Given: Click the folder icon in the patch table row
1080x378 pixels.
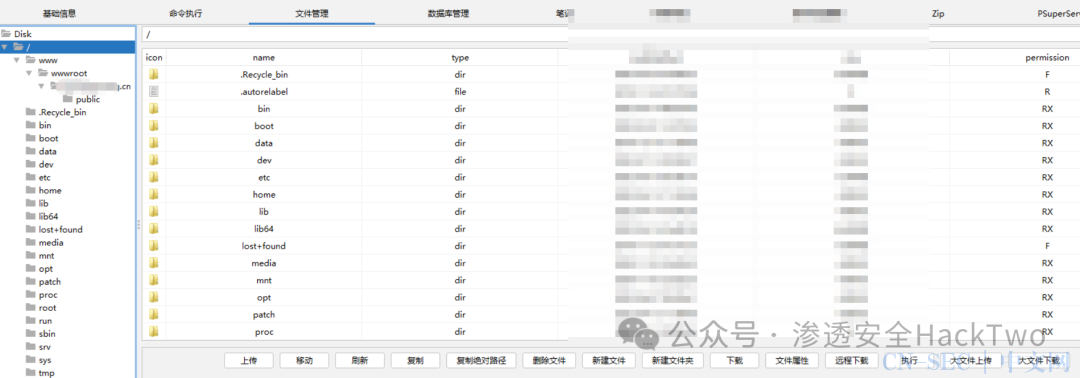Looking at the screenshot, I should point(154,315).
